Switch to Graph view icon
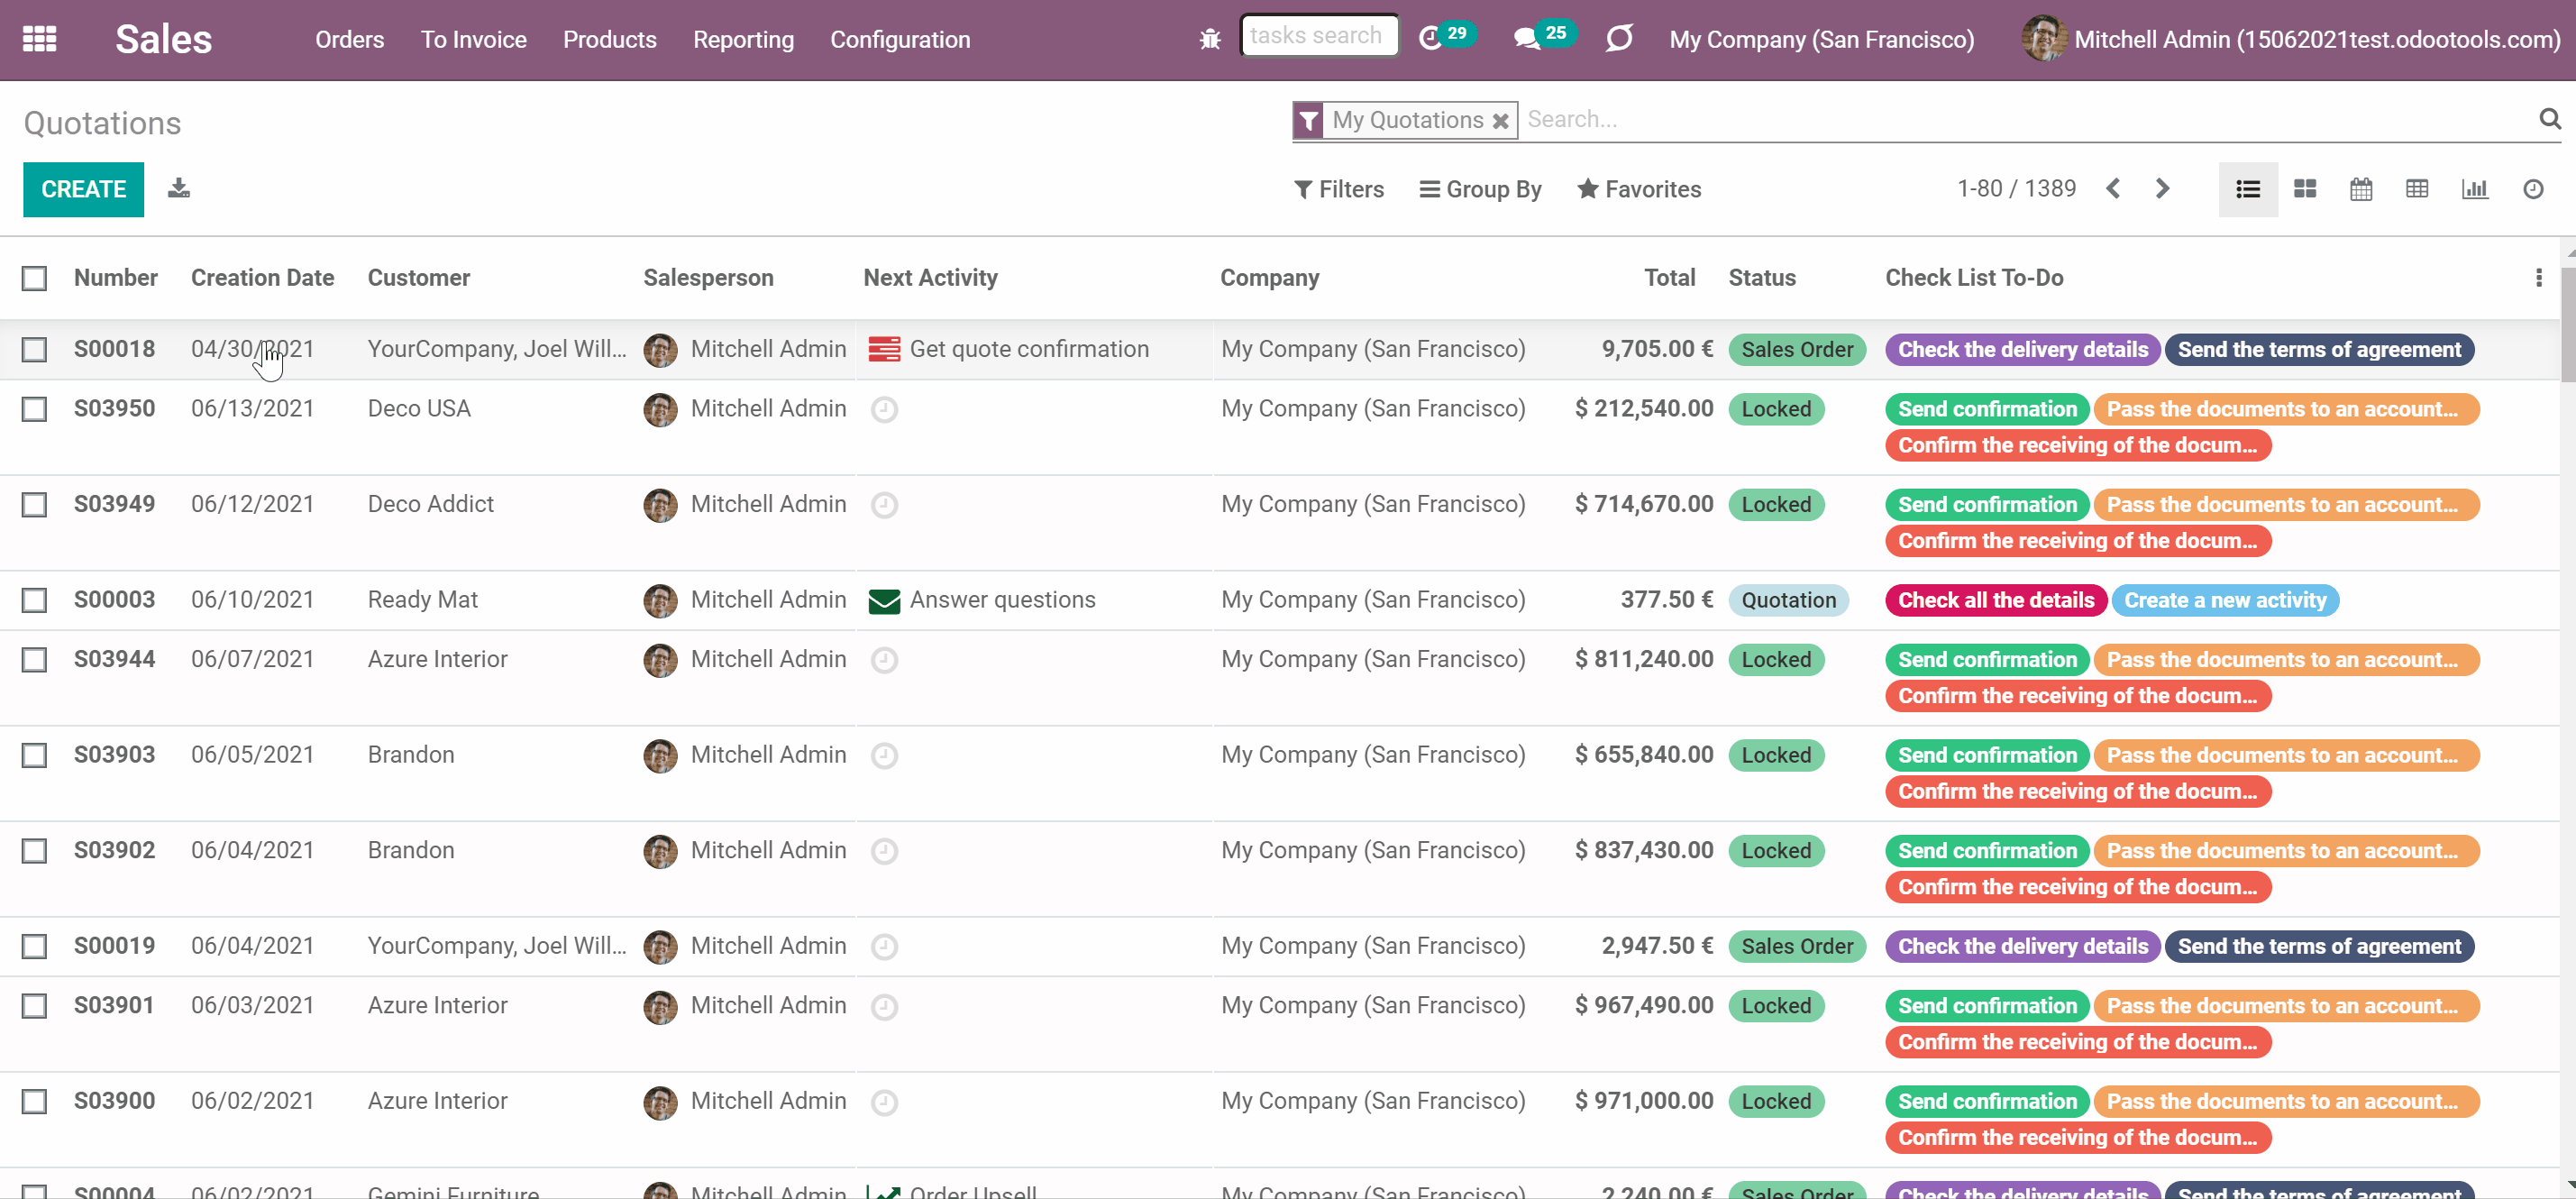 (2474, 189)
